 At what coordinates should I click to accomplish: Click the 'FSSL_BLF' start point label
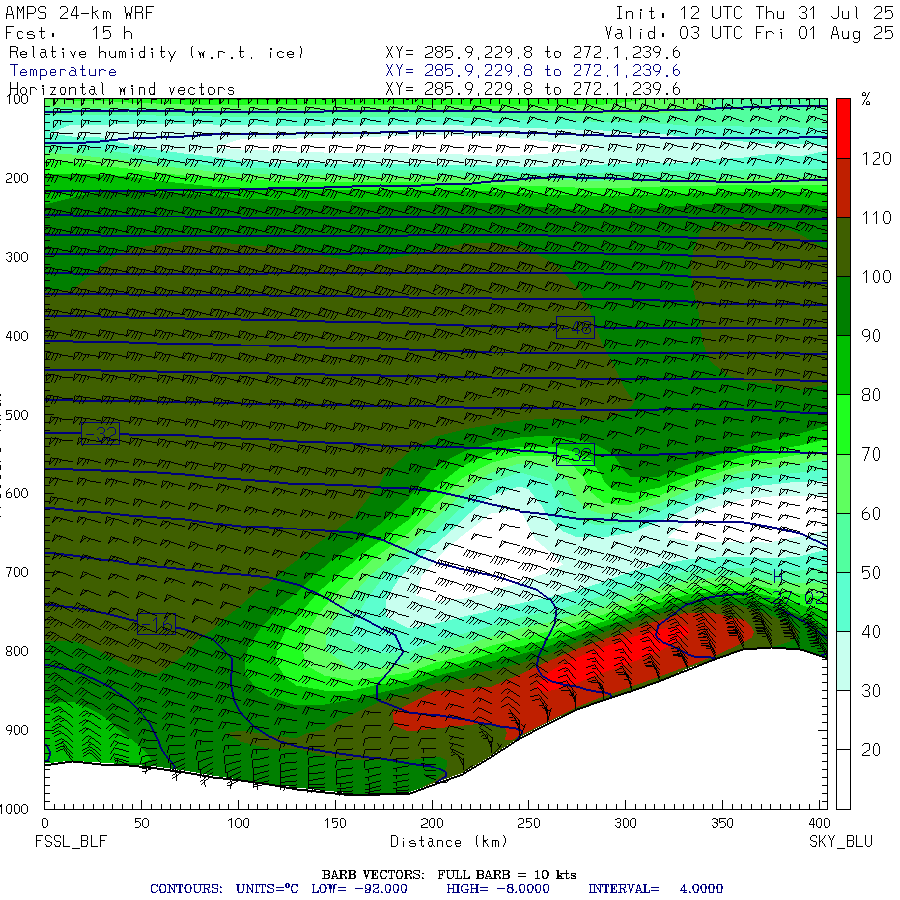click(71, 841)
